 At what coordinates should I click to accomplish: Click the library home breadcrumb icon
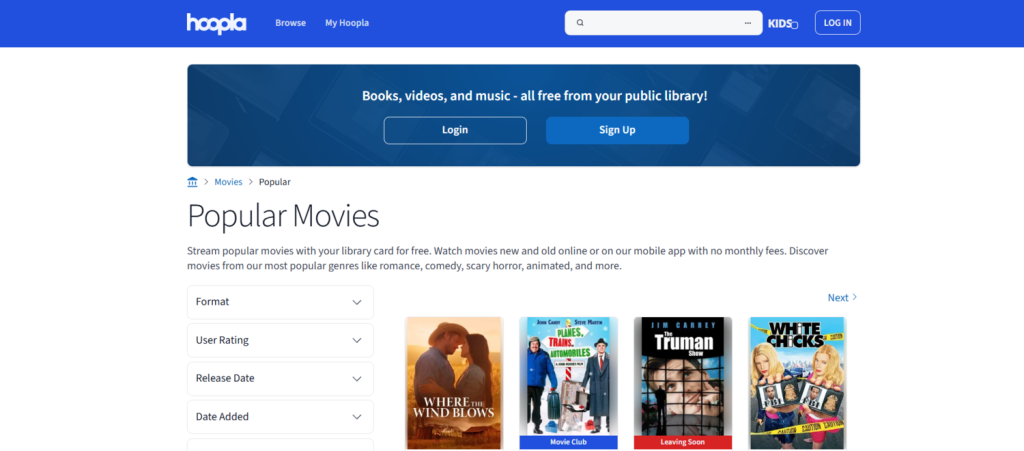(x=192, y=182)
